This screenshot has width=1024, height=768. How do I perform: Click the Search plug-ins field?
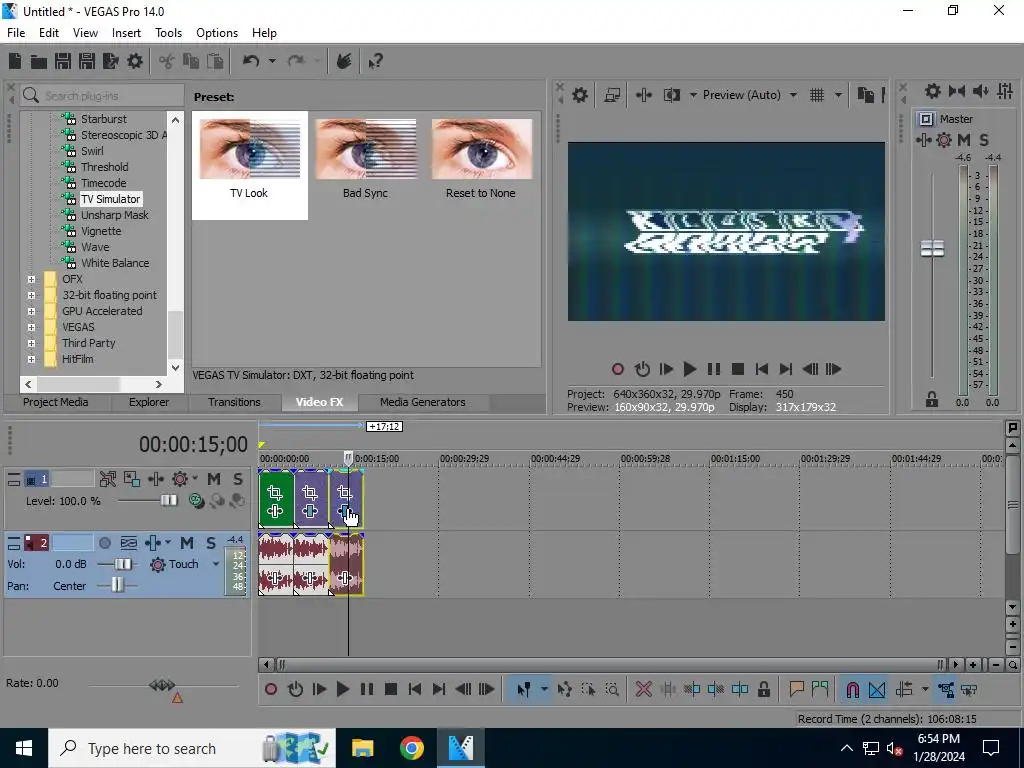coord(103,96)
